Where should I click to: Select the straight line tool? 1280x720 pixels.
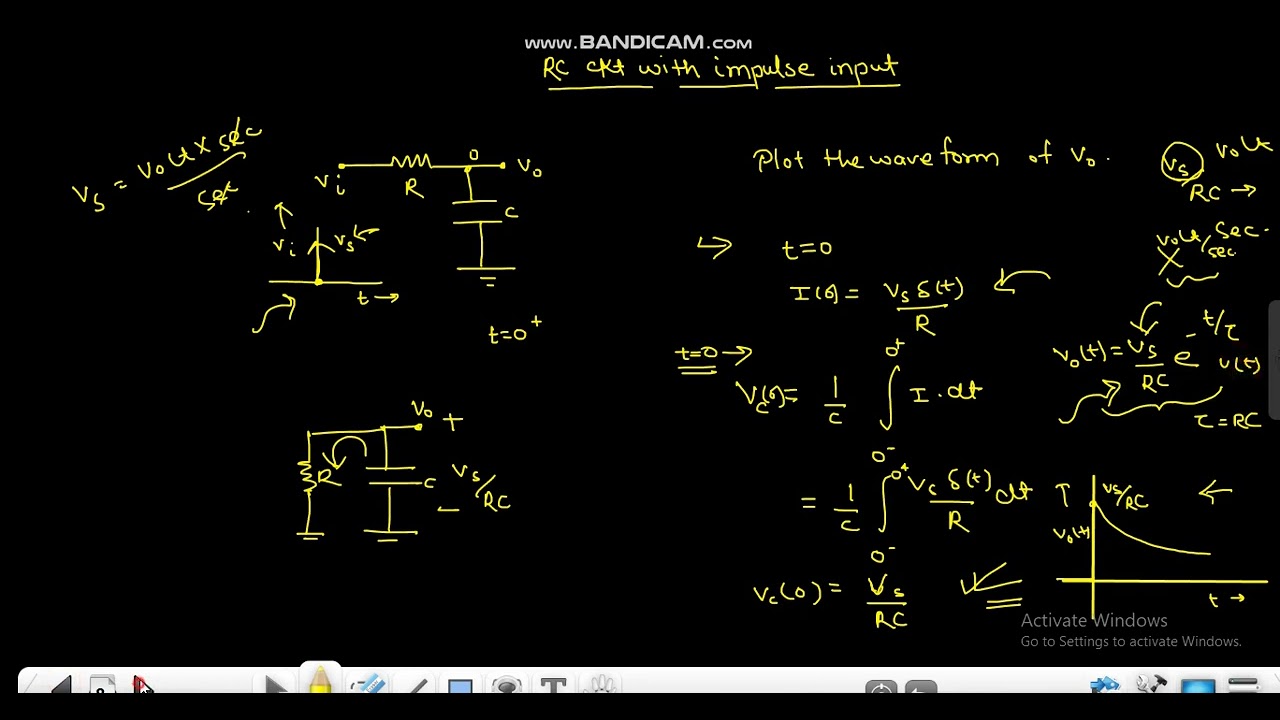coord(417,686)
